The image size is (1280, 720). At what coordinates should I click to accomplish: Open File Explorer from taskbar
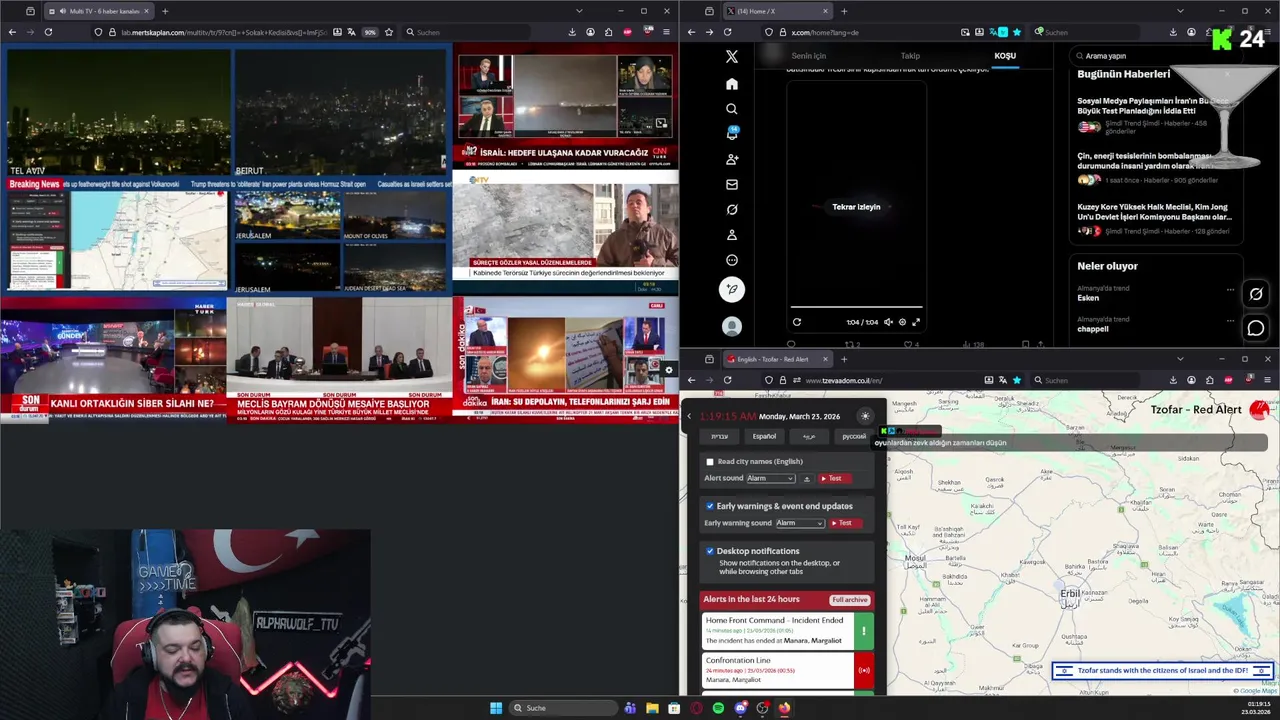coord(652,708)
